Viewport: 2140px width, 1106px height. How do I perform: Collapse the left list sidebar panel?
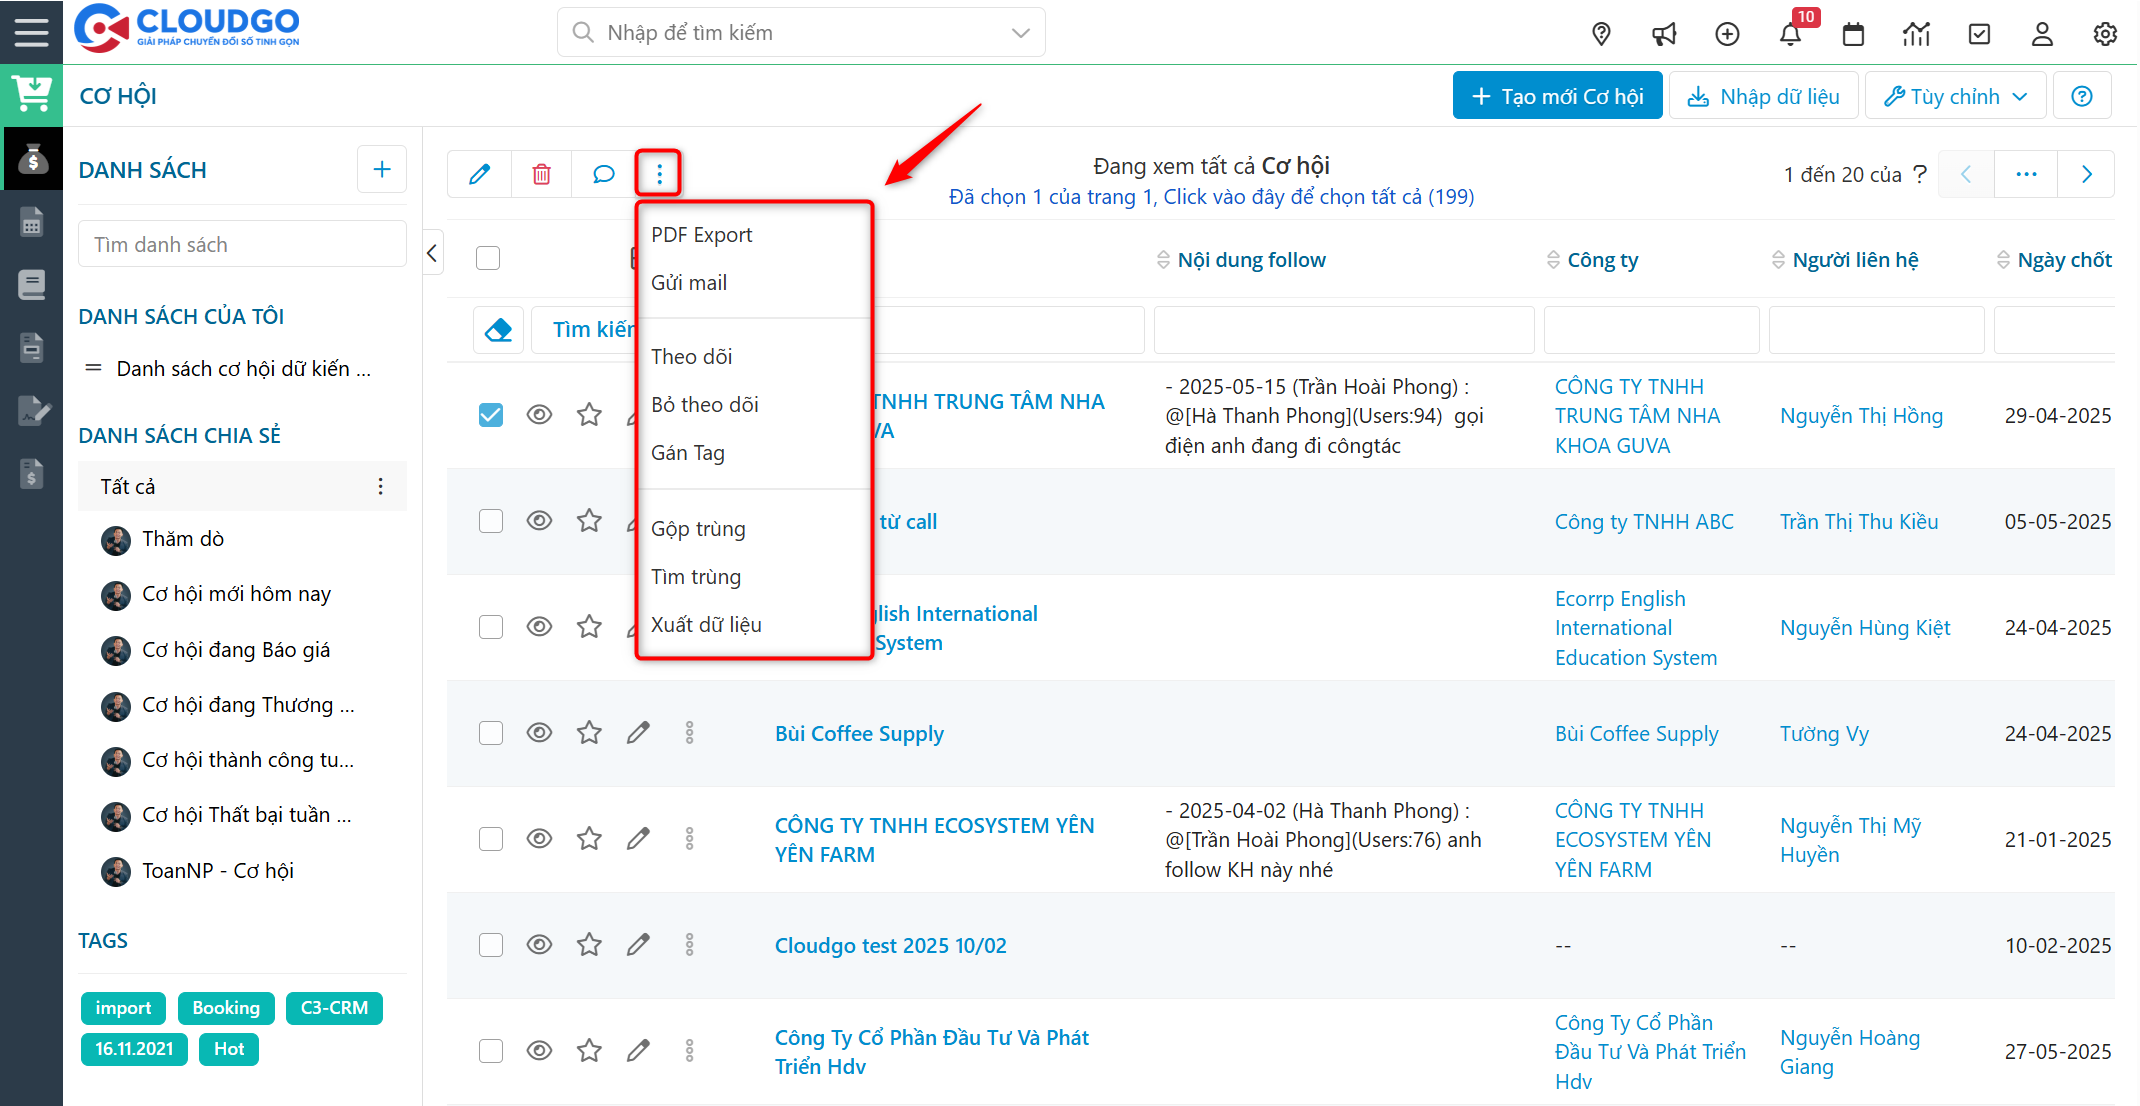[x=432, y=253]
